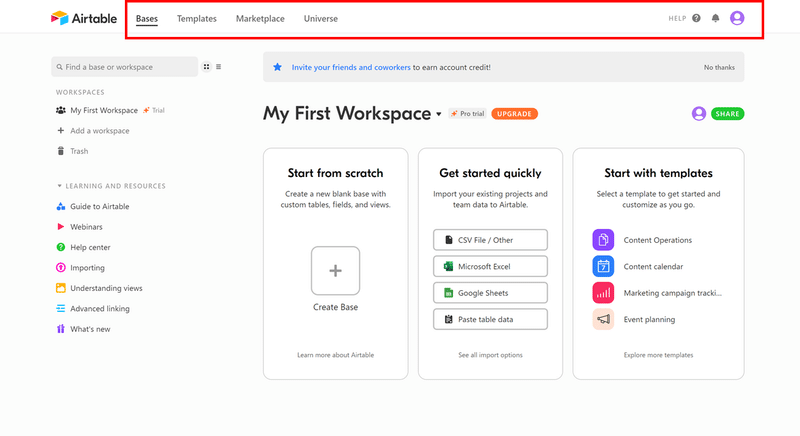The image size is (800, 436).
Task: Open Guide to Airtable
Action: pos(99,207)
